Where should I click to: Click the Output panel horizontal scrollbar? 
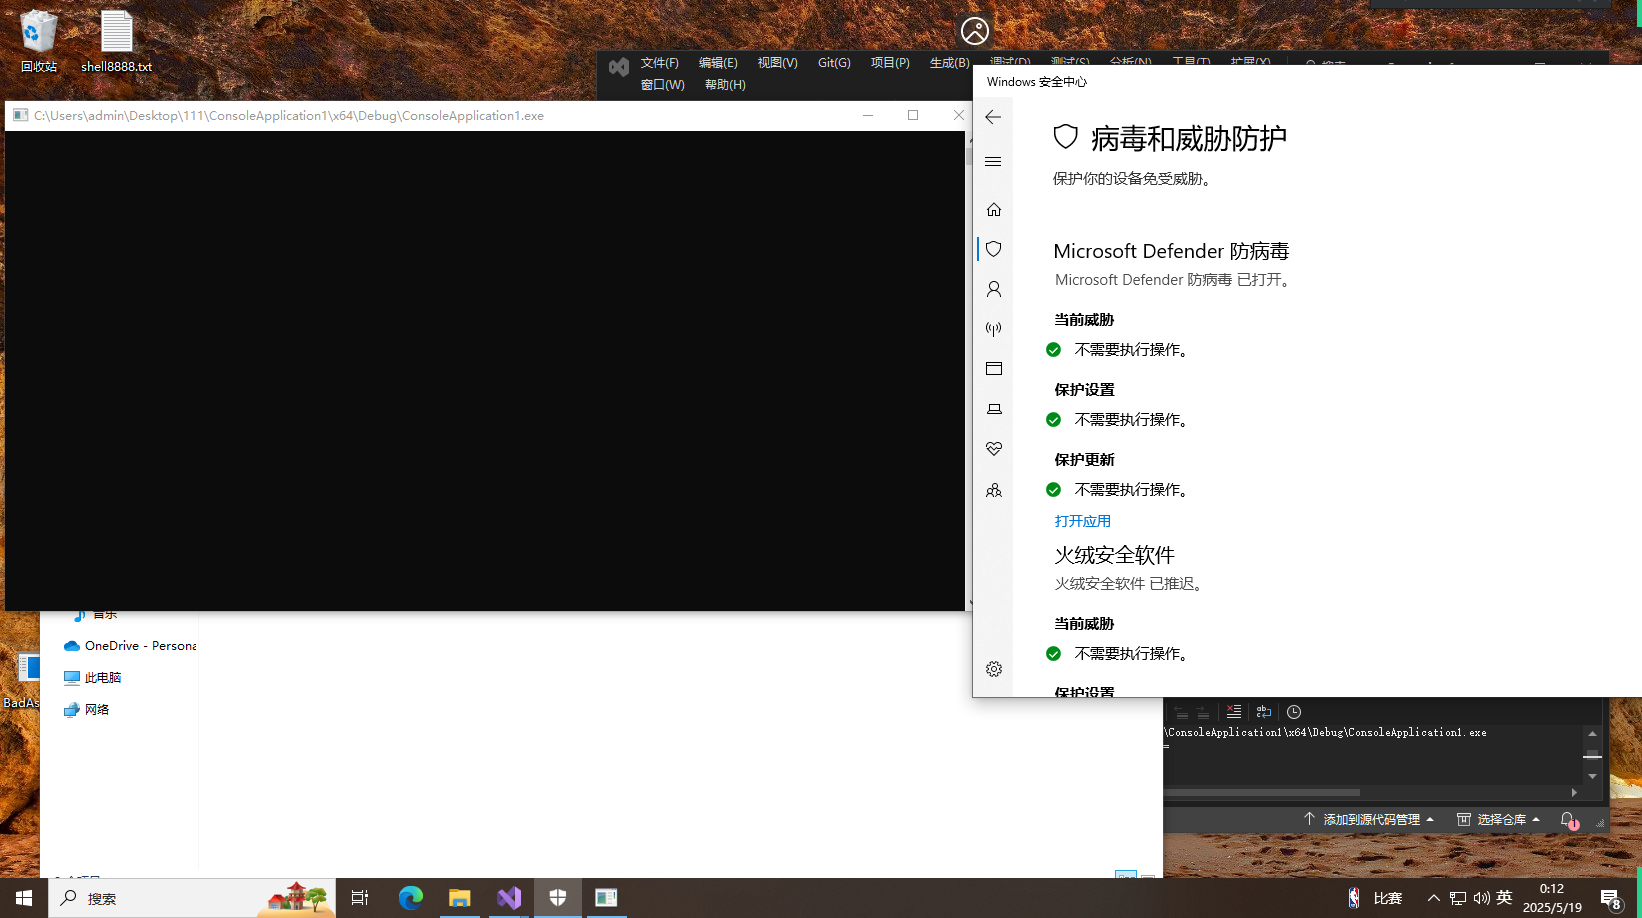pos(1262,792)
